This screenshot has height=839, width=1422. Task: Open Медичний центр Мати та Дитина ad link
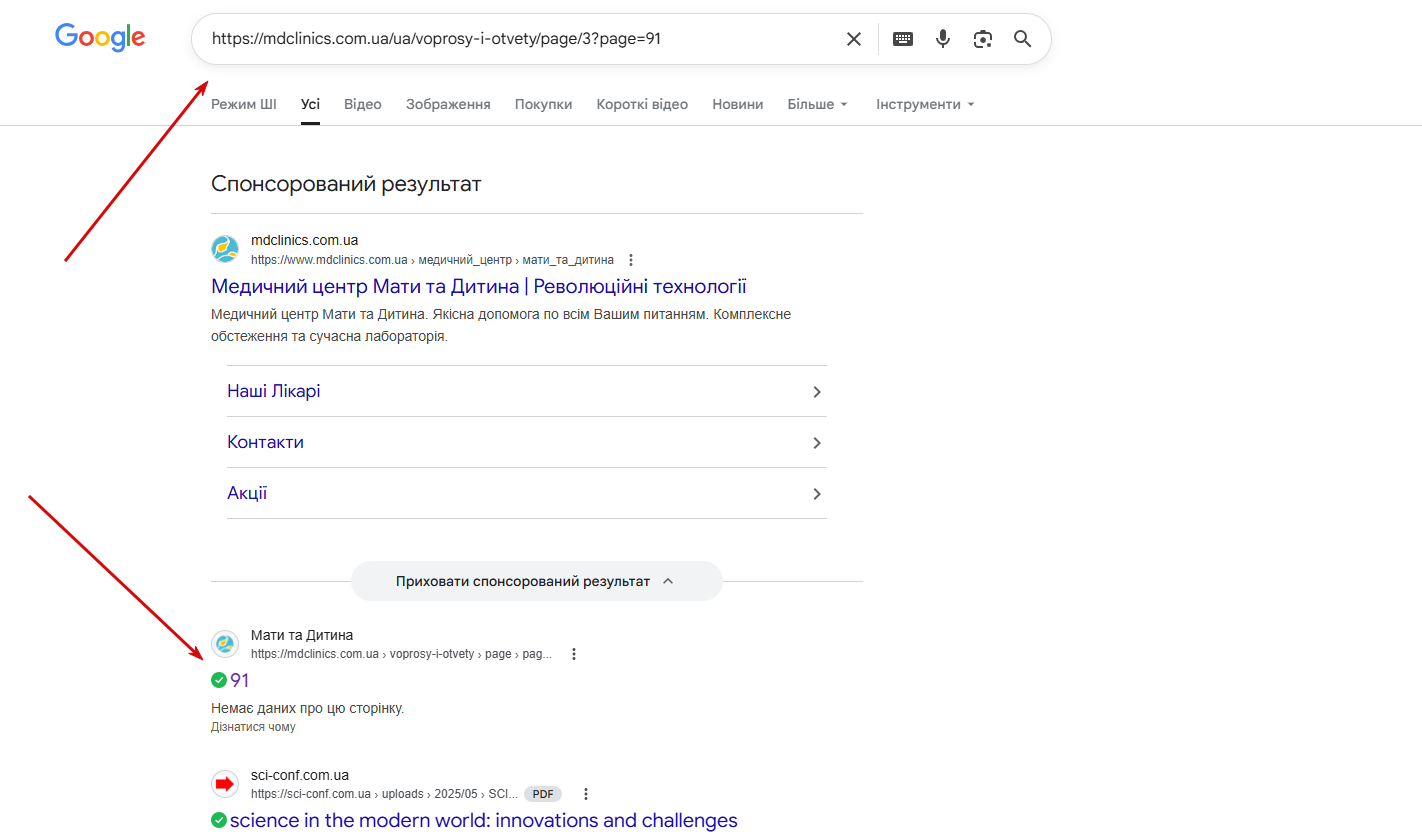pyautogui.click(x=479, y=287)
